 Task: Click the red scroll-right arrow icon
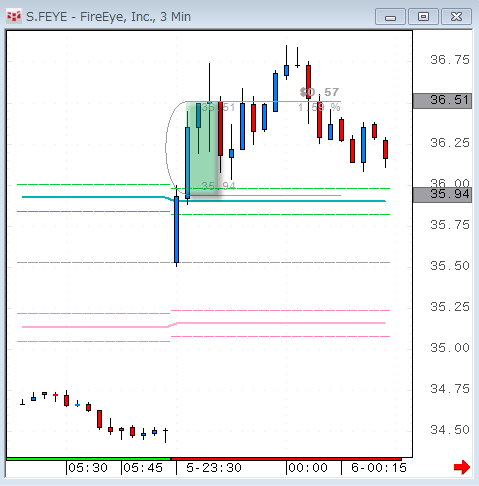462,467
